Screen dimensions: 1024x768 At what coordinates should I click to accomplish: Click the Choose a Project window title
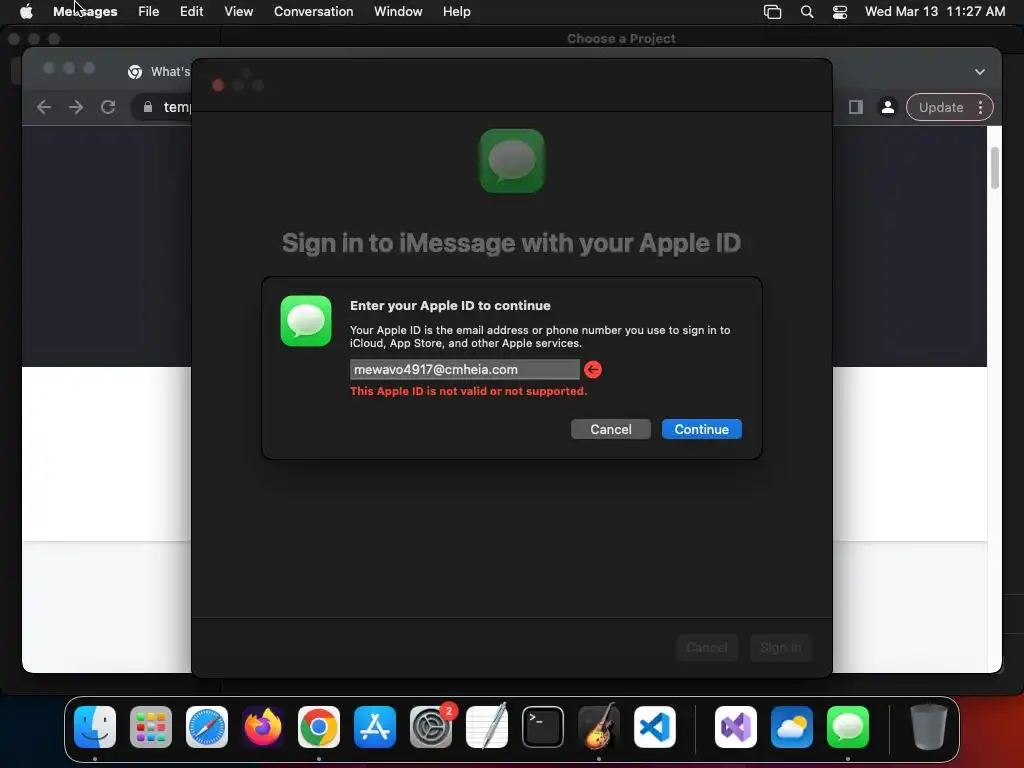coord(621,39)
